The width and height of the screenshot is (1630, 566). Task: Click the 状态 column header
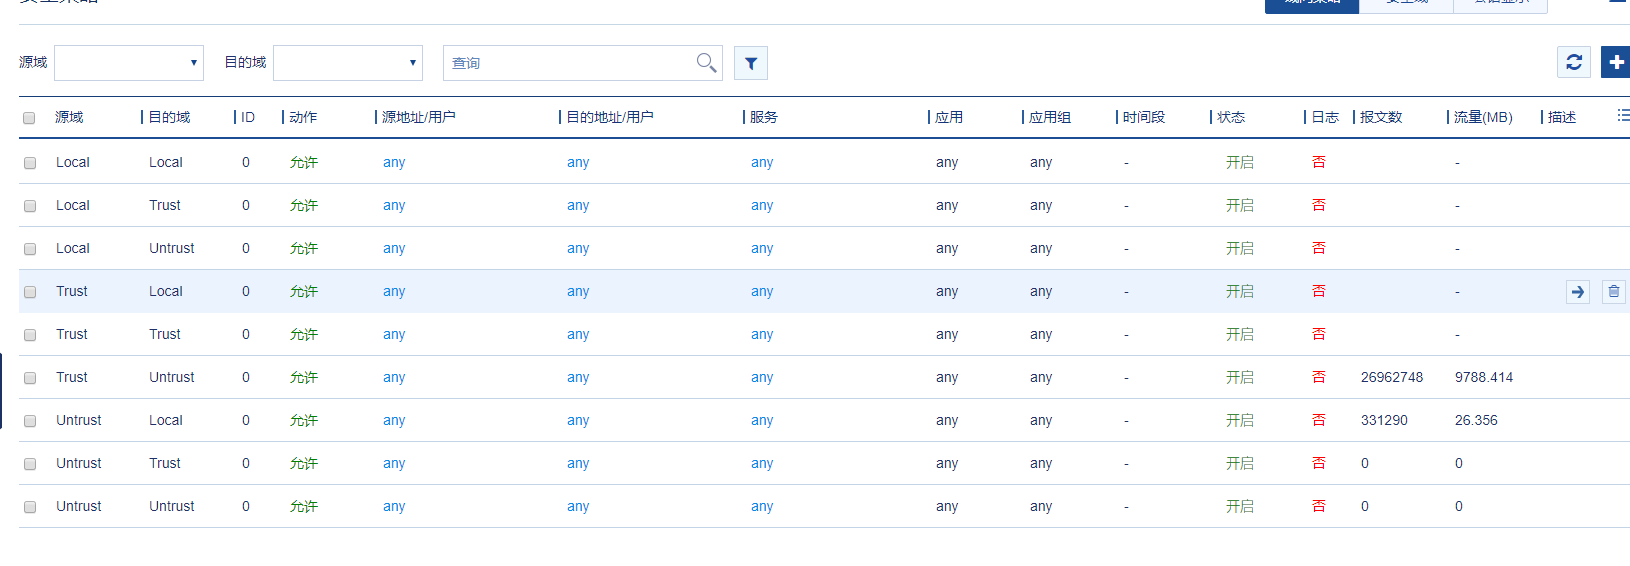point(1231,117)
